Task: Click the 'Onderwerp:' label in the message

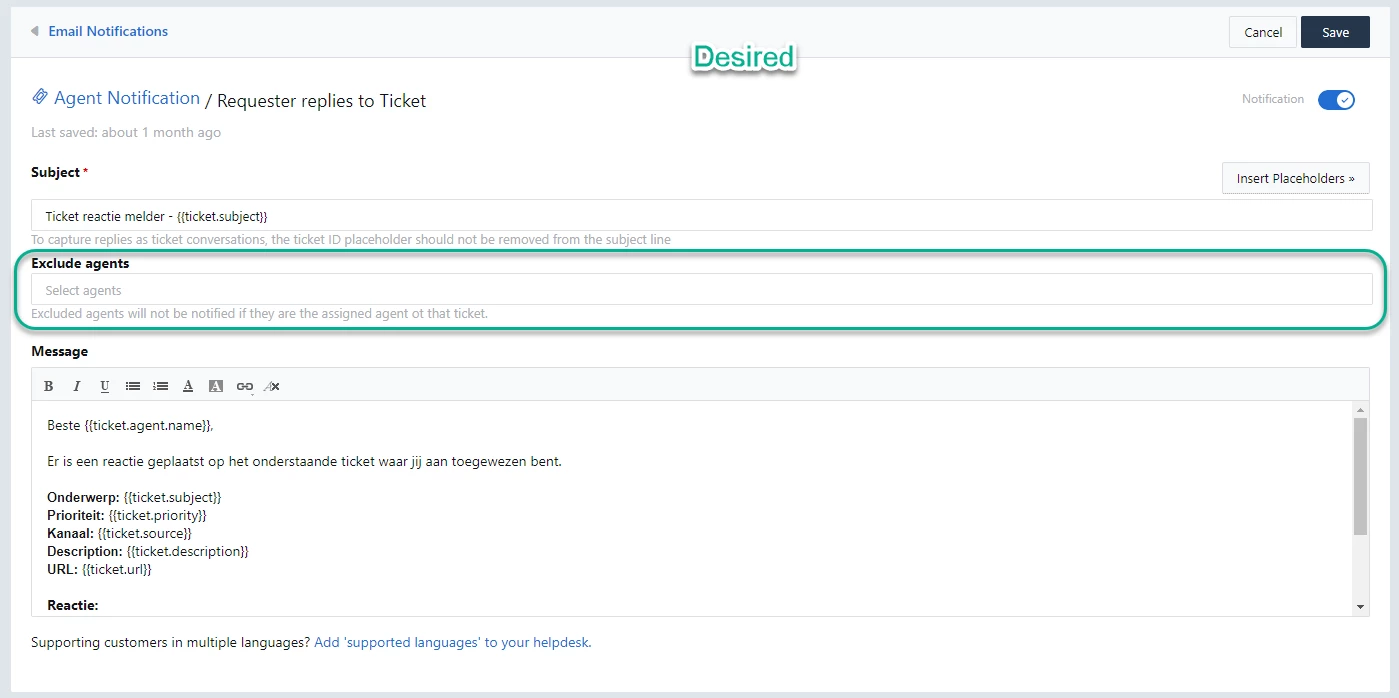Action: pos(84,497)
